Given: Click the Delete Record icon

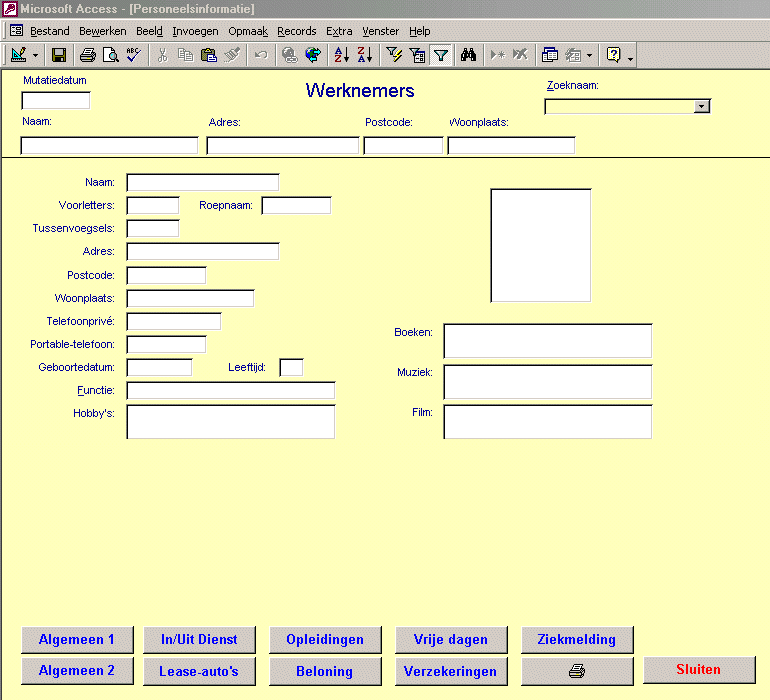Looking at the screenshot, I should click(x=521, y=55).
